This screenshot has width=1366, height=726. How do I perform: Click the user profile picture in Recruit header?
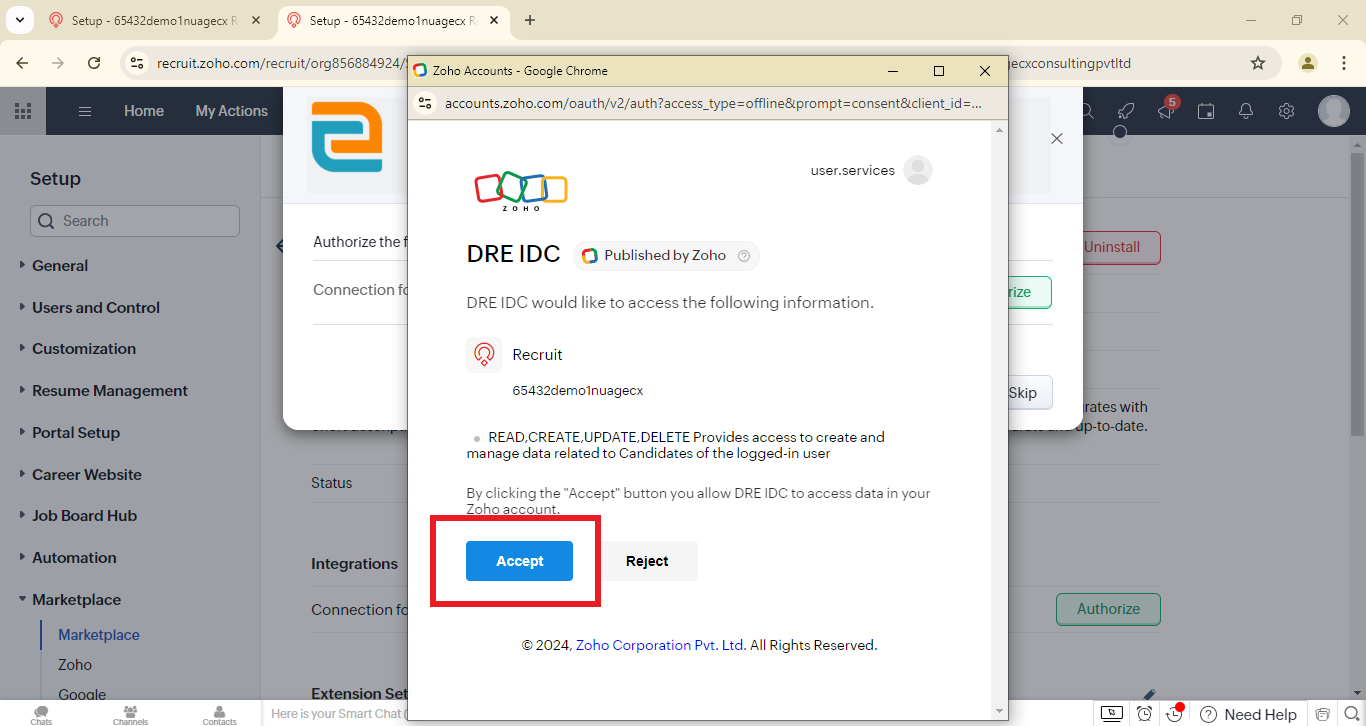(x=1334, y=111)
